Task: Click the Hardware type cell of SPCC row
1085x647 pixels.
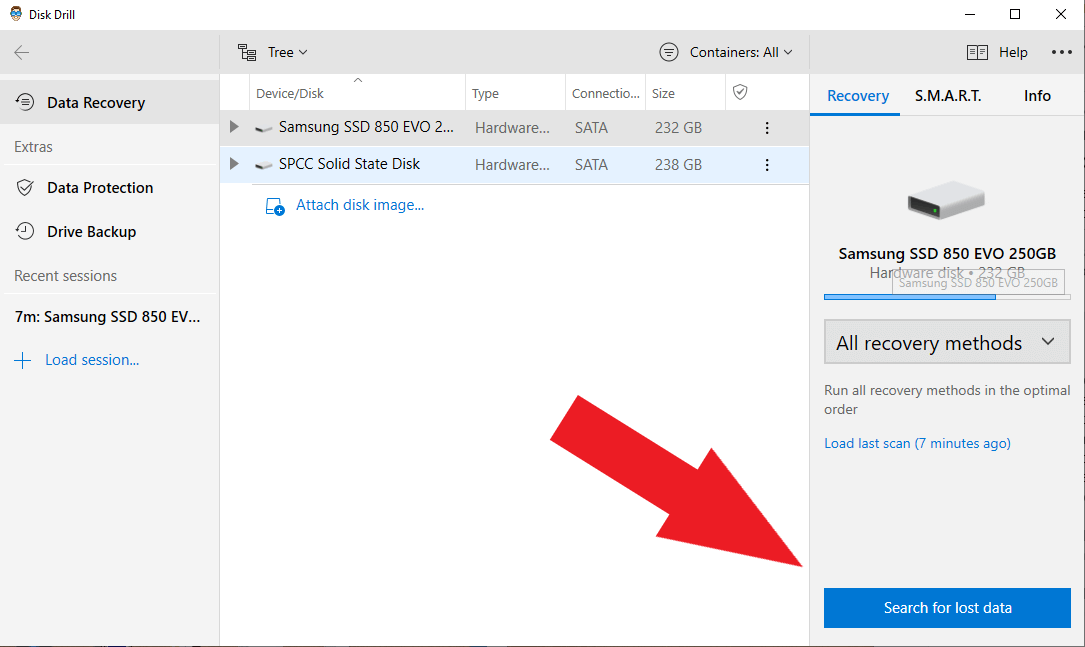Action: tap(512, 165)
